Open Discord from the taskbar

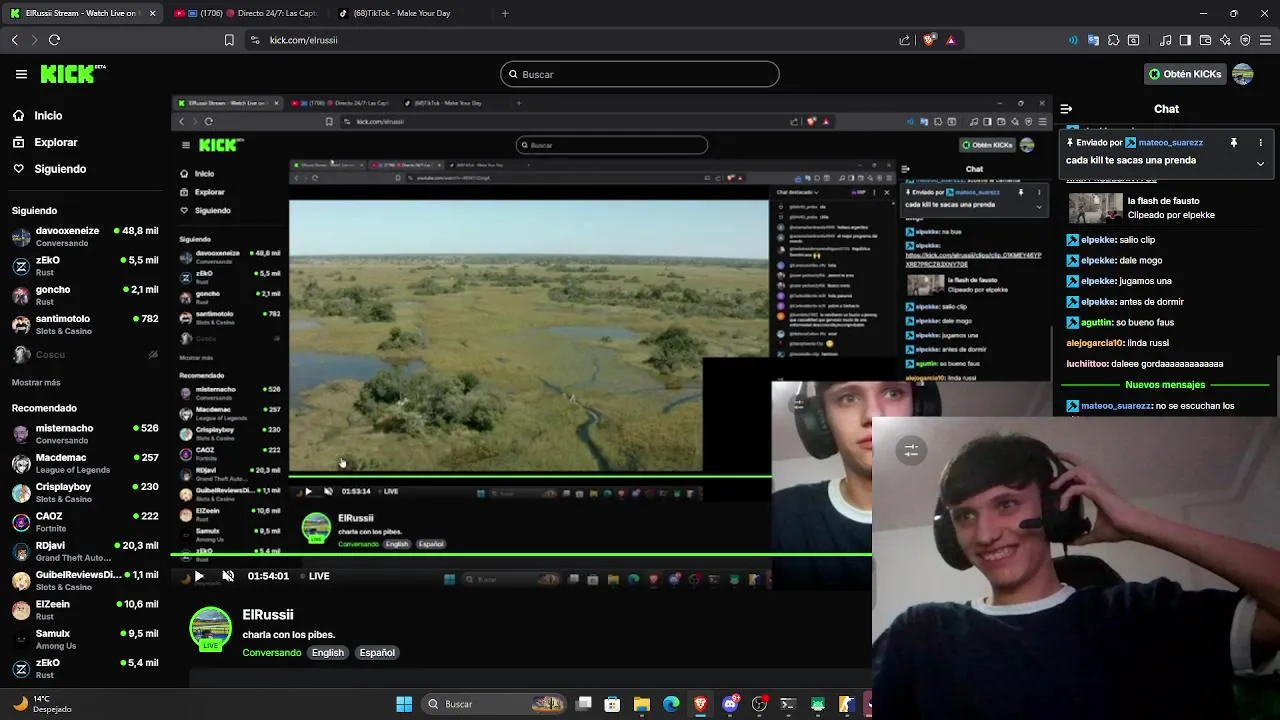coord(730,704)
